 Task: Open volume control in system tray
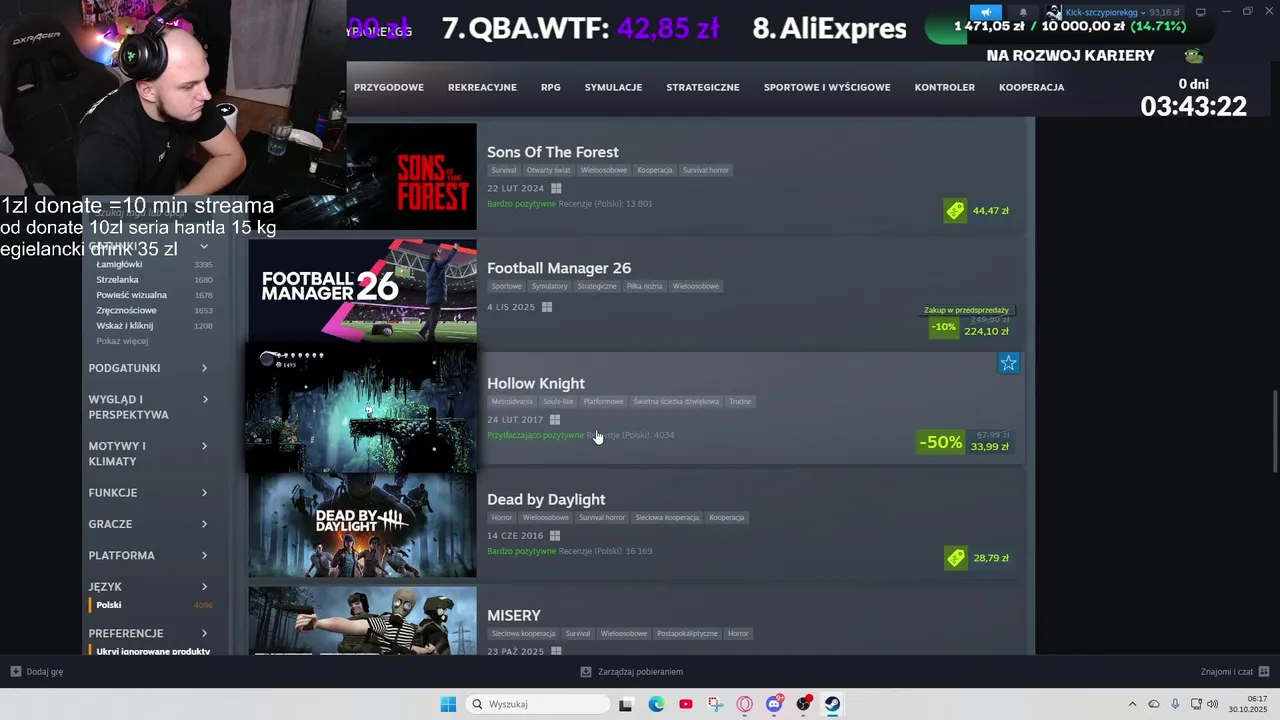(1212, 704)
